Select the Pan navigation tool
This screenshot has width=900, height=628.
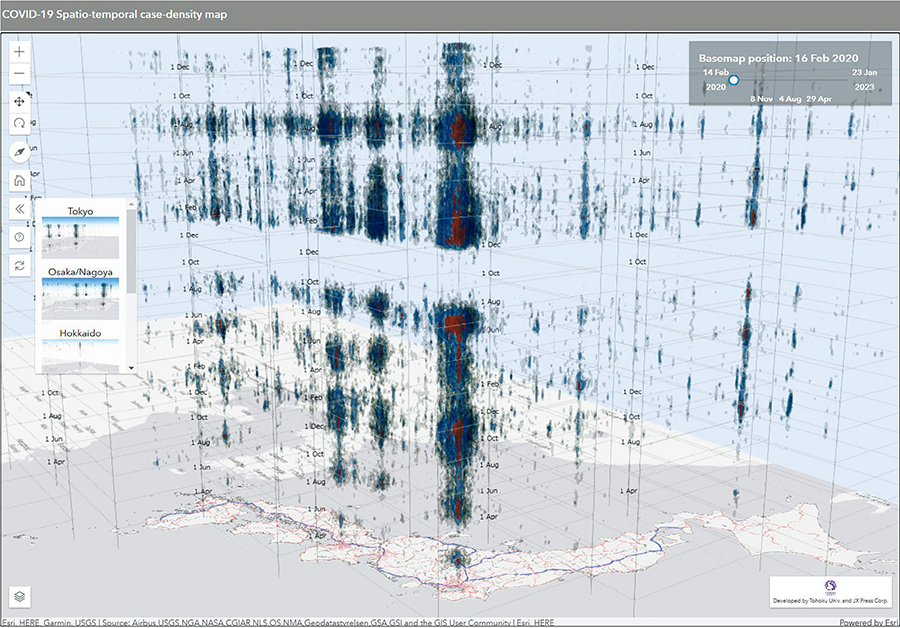tap(20, 102)
